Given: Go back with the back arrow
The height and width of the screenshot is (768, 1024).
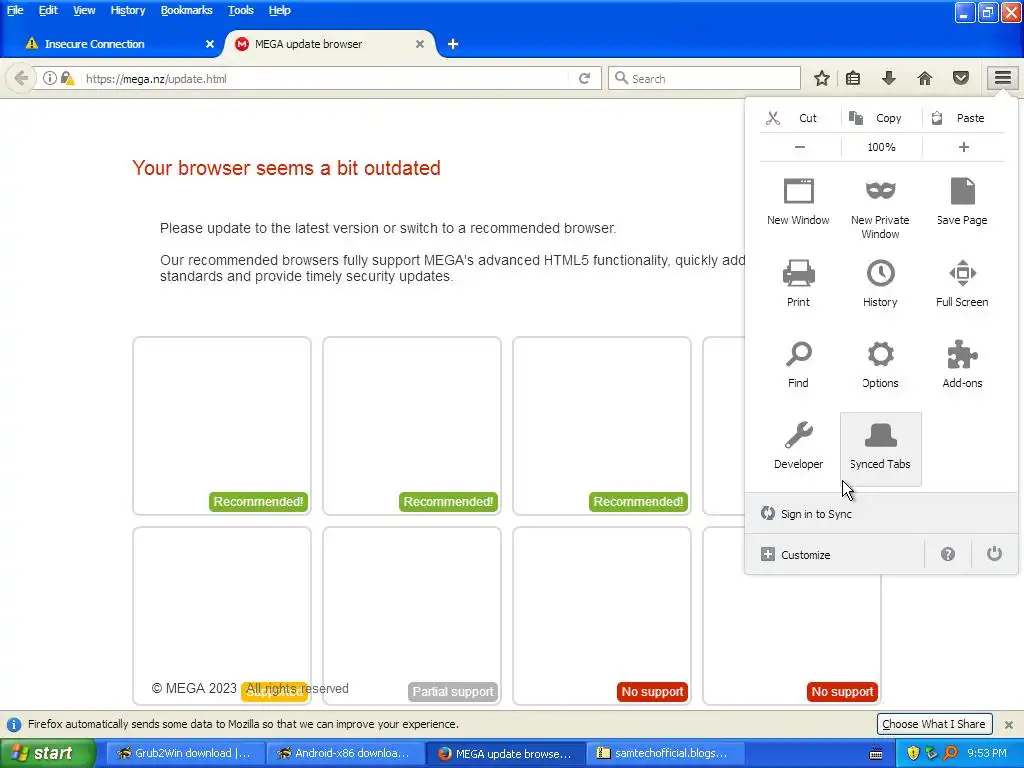Looking at the screenshot, I should tap(21, 78).
